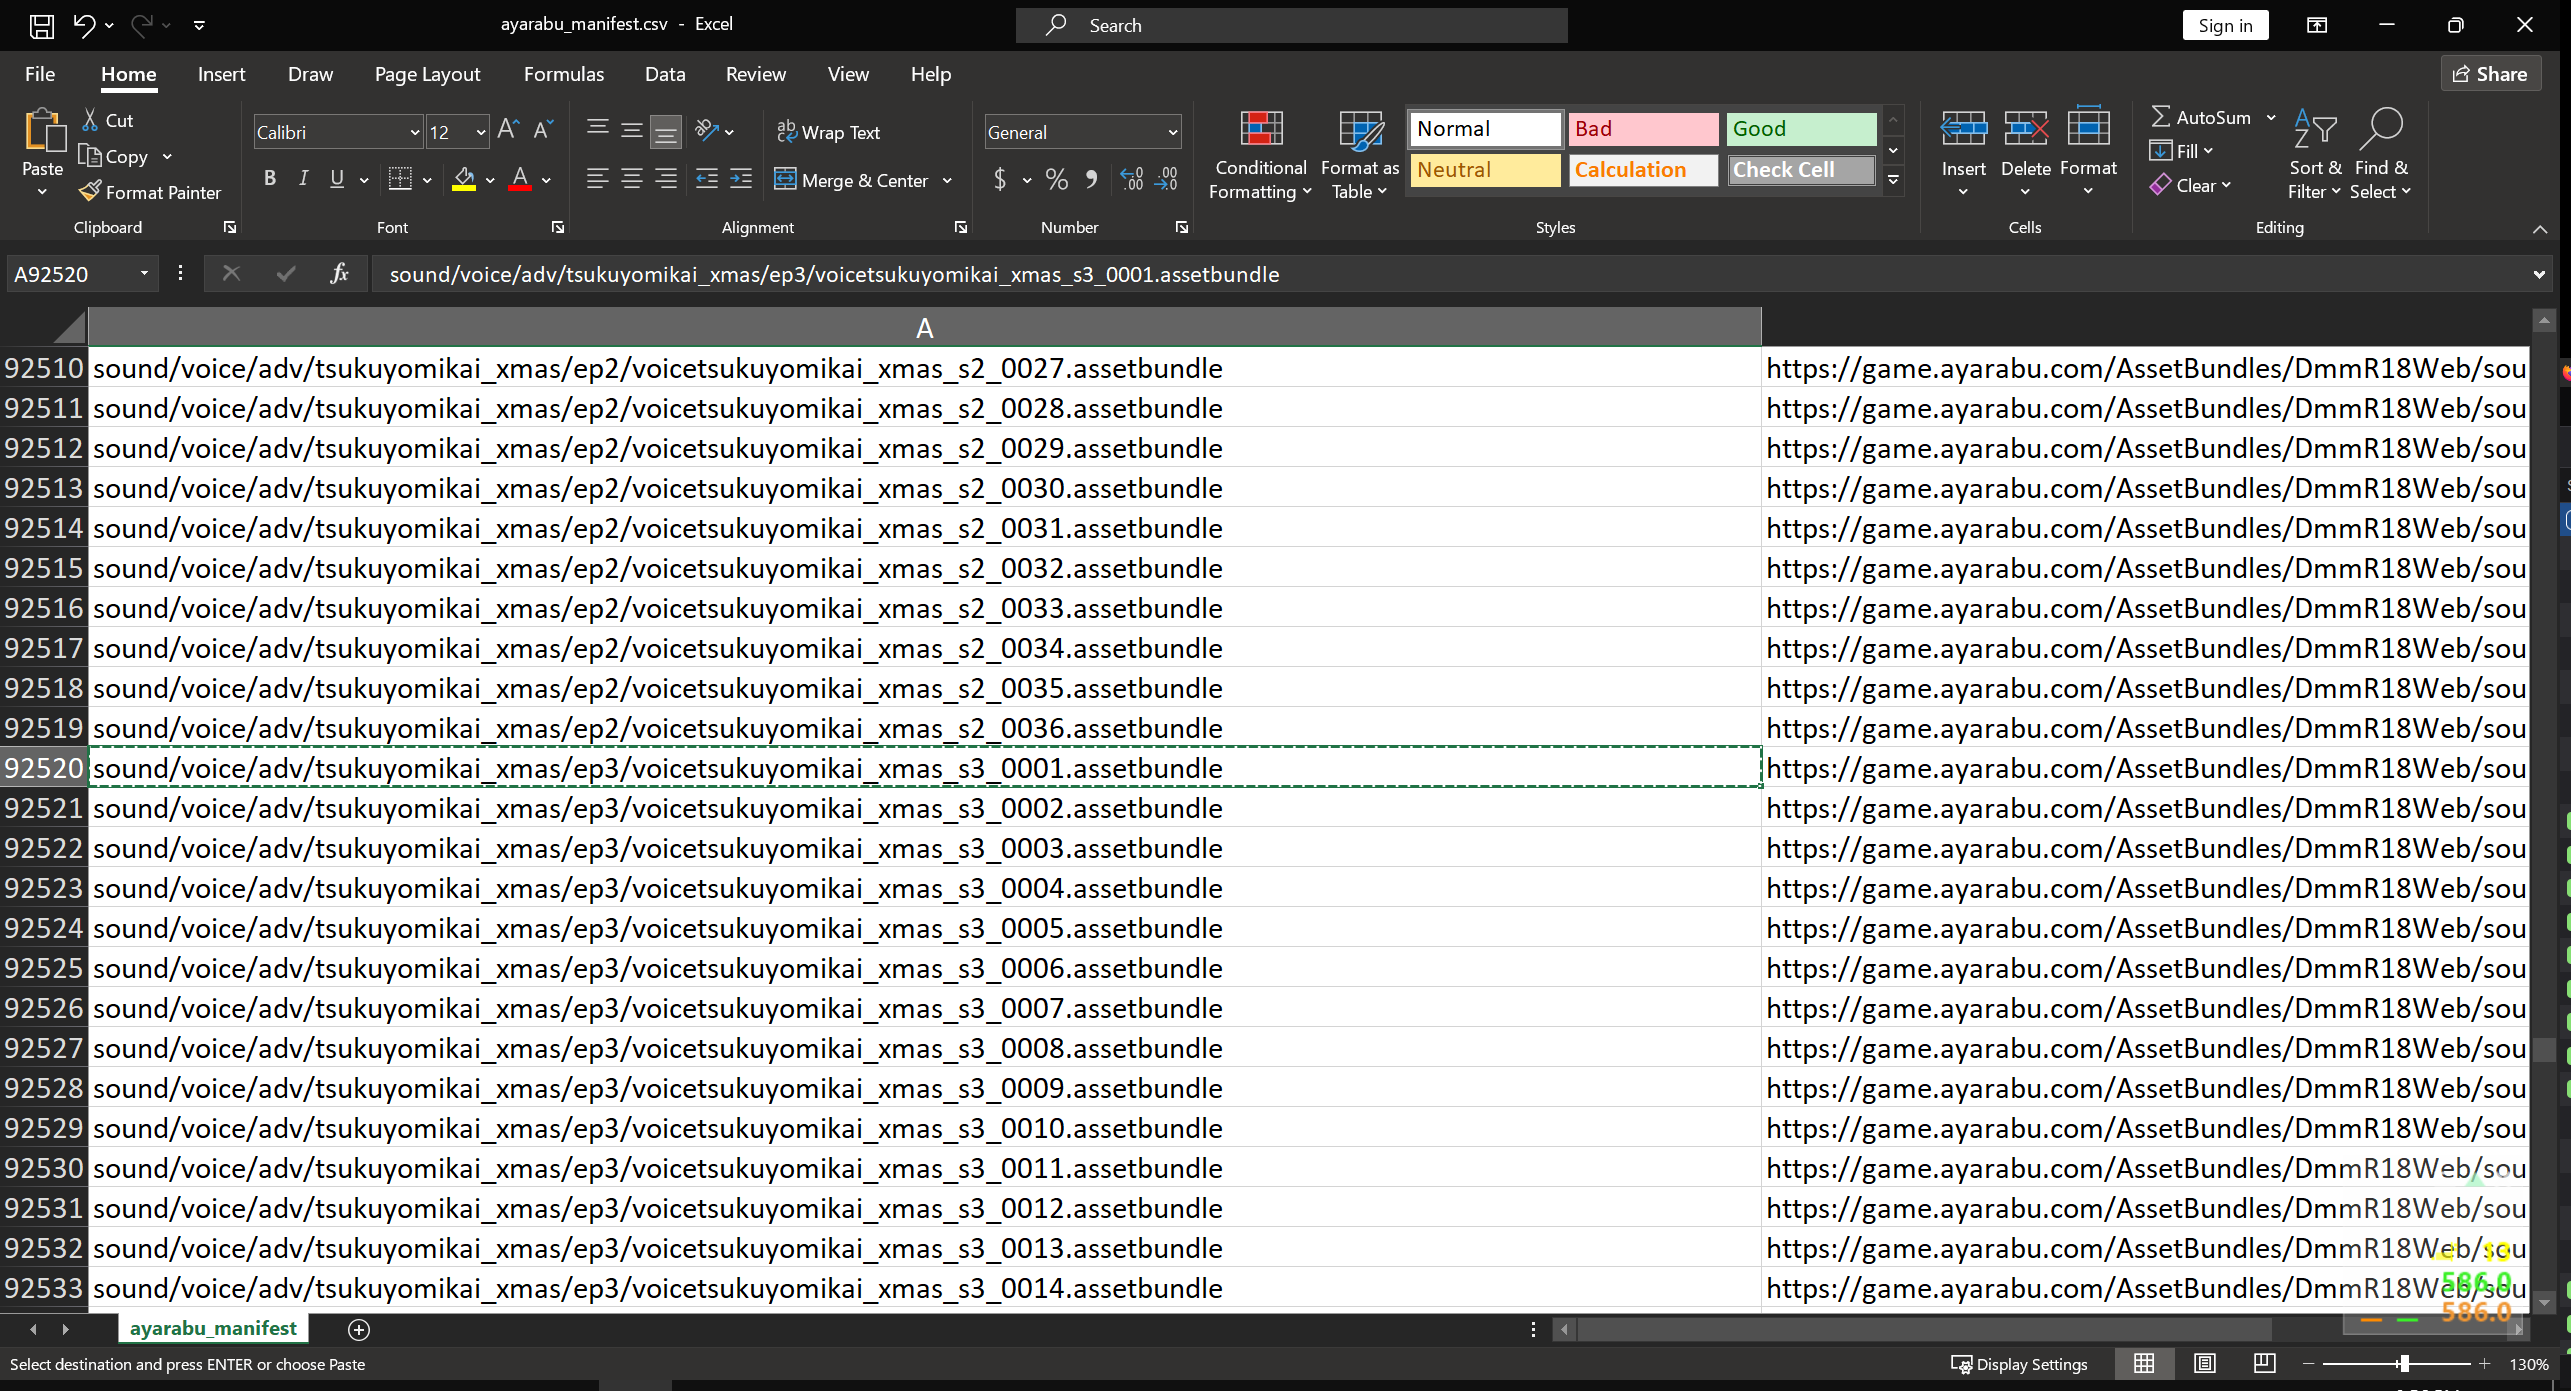Click the Format Painter brush icon
Image resolution: width=2571 pixels, height=1391 pixels.
[x=90, y=191]
